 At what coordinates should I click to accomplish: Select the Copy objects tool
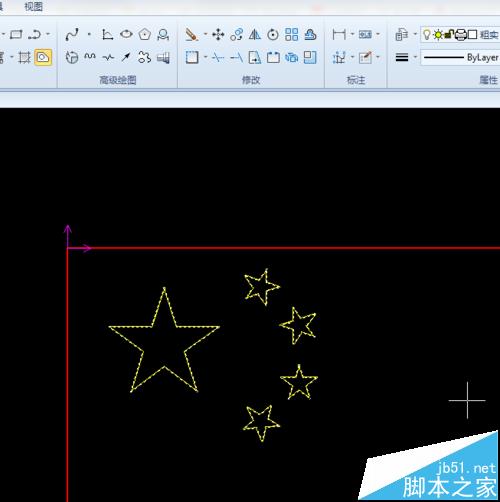click(236, 34)
